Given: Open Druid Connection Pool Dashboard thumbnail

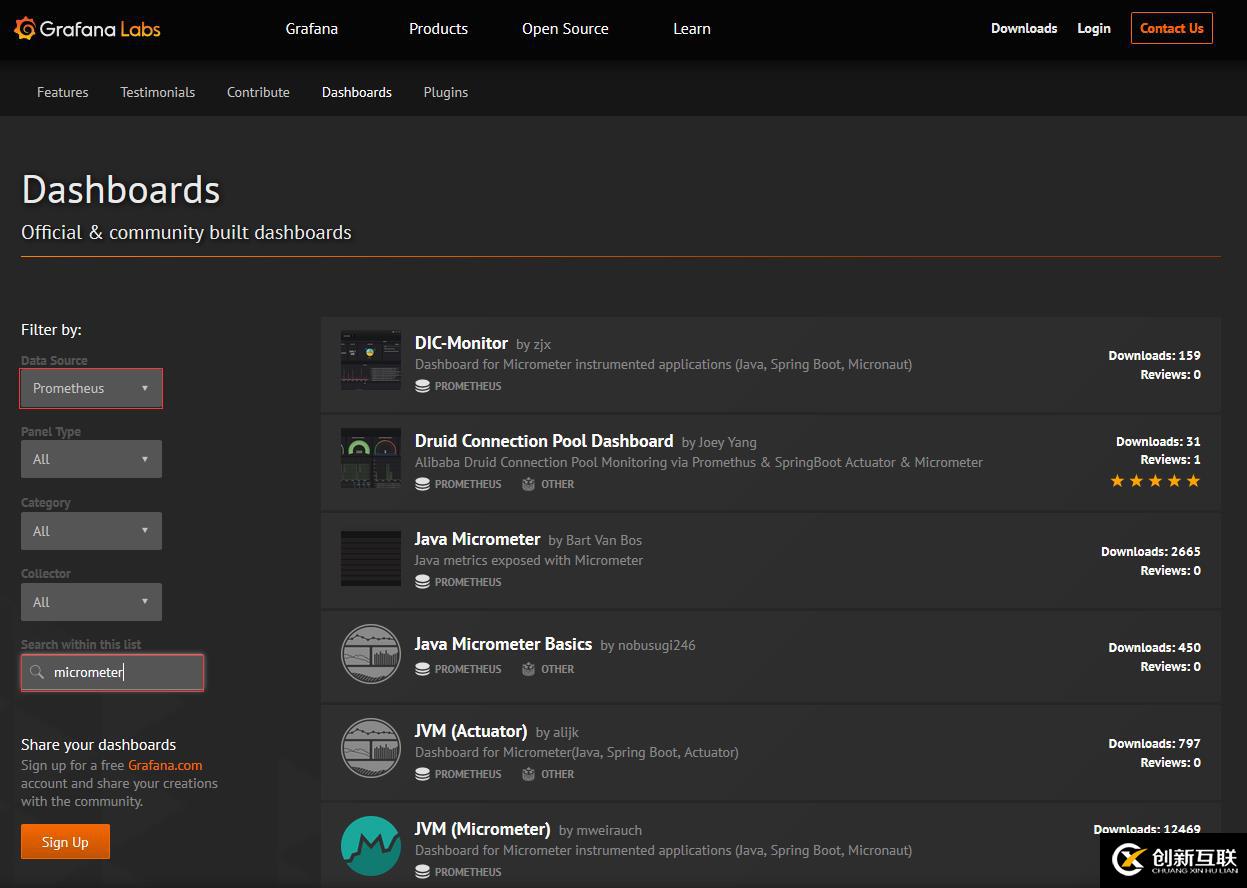Looking at the screenshot, I should tap(370, 458).
